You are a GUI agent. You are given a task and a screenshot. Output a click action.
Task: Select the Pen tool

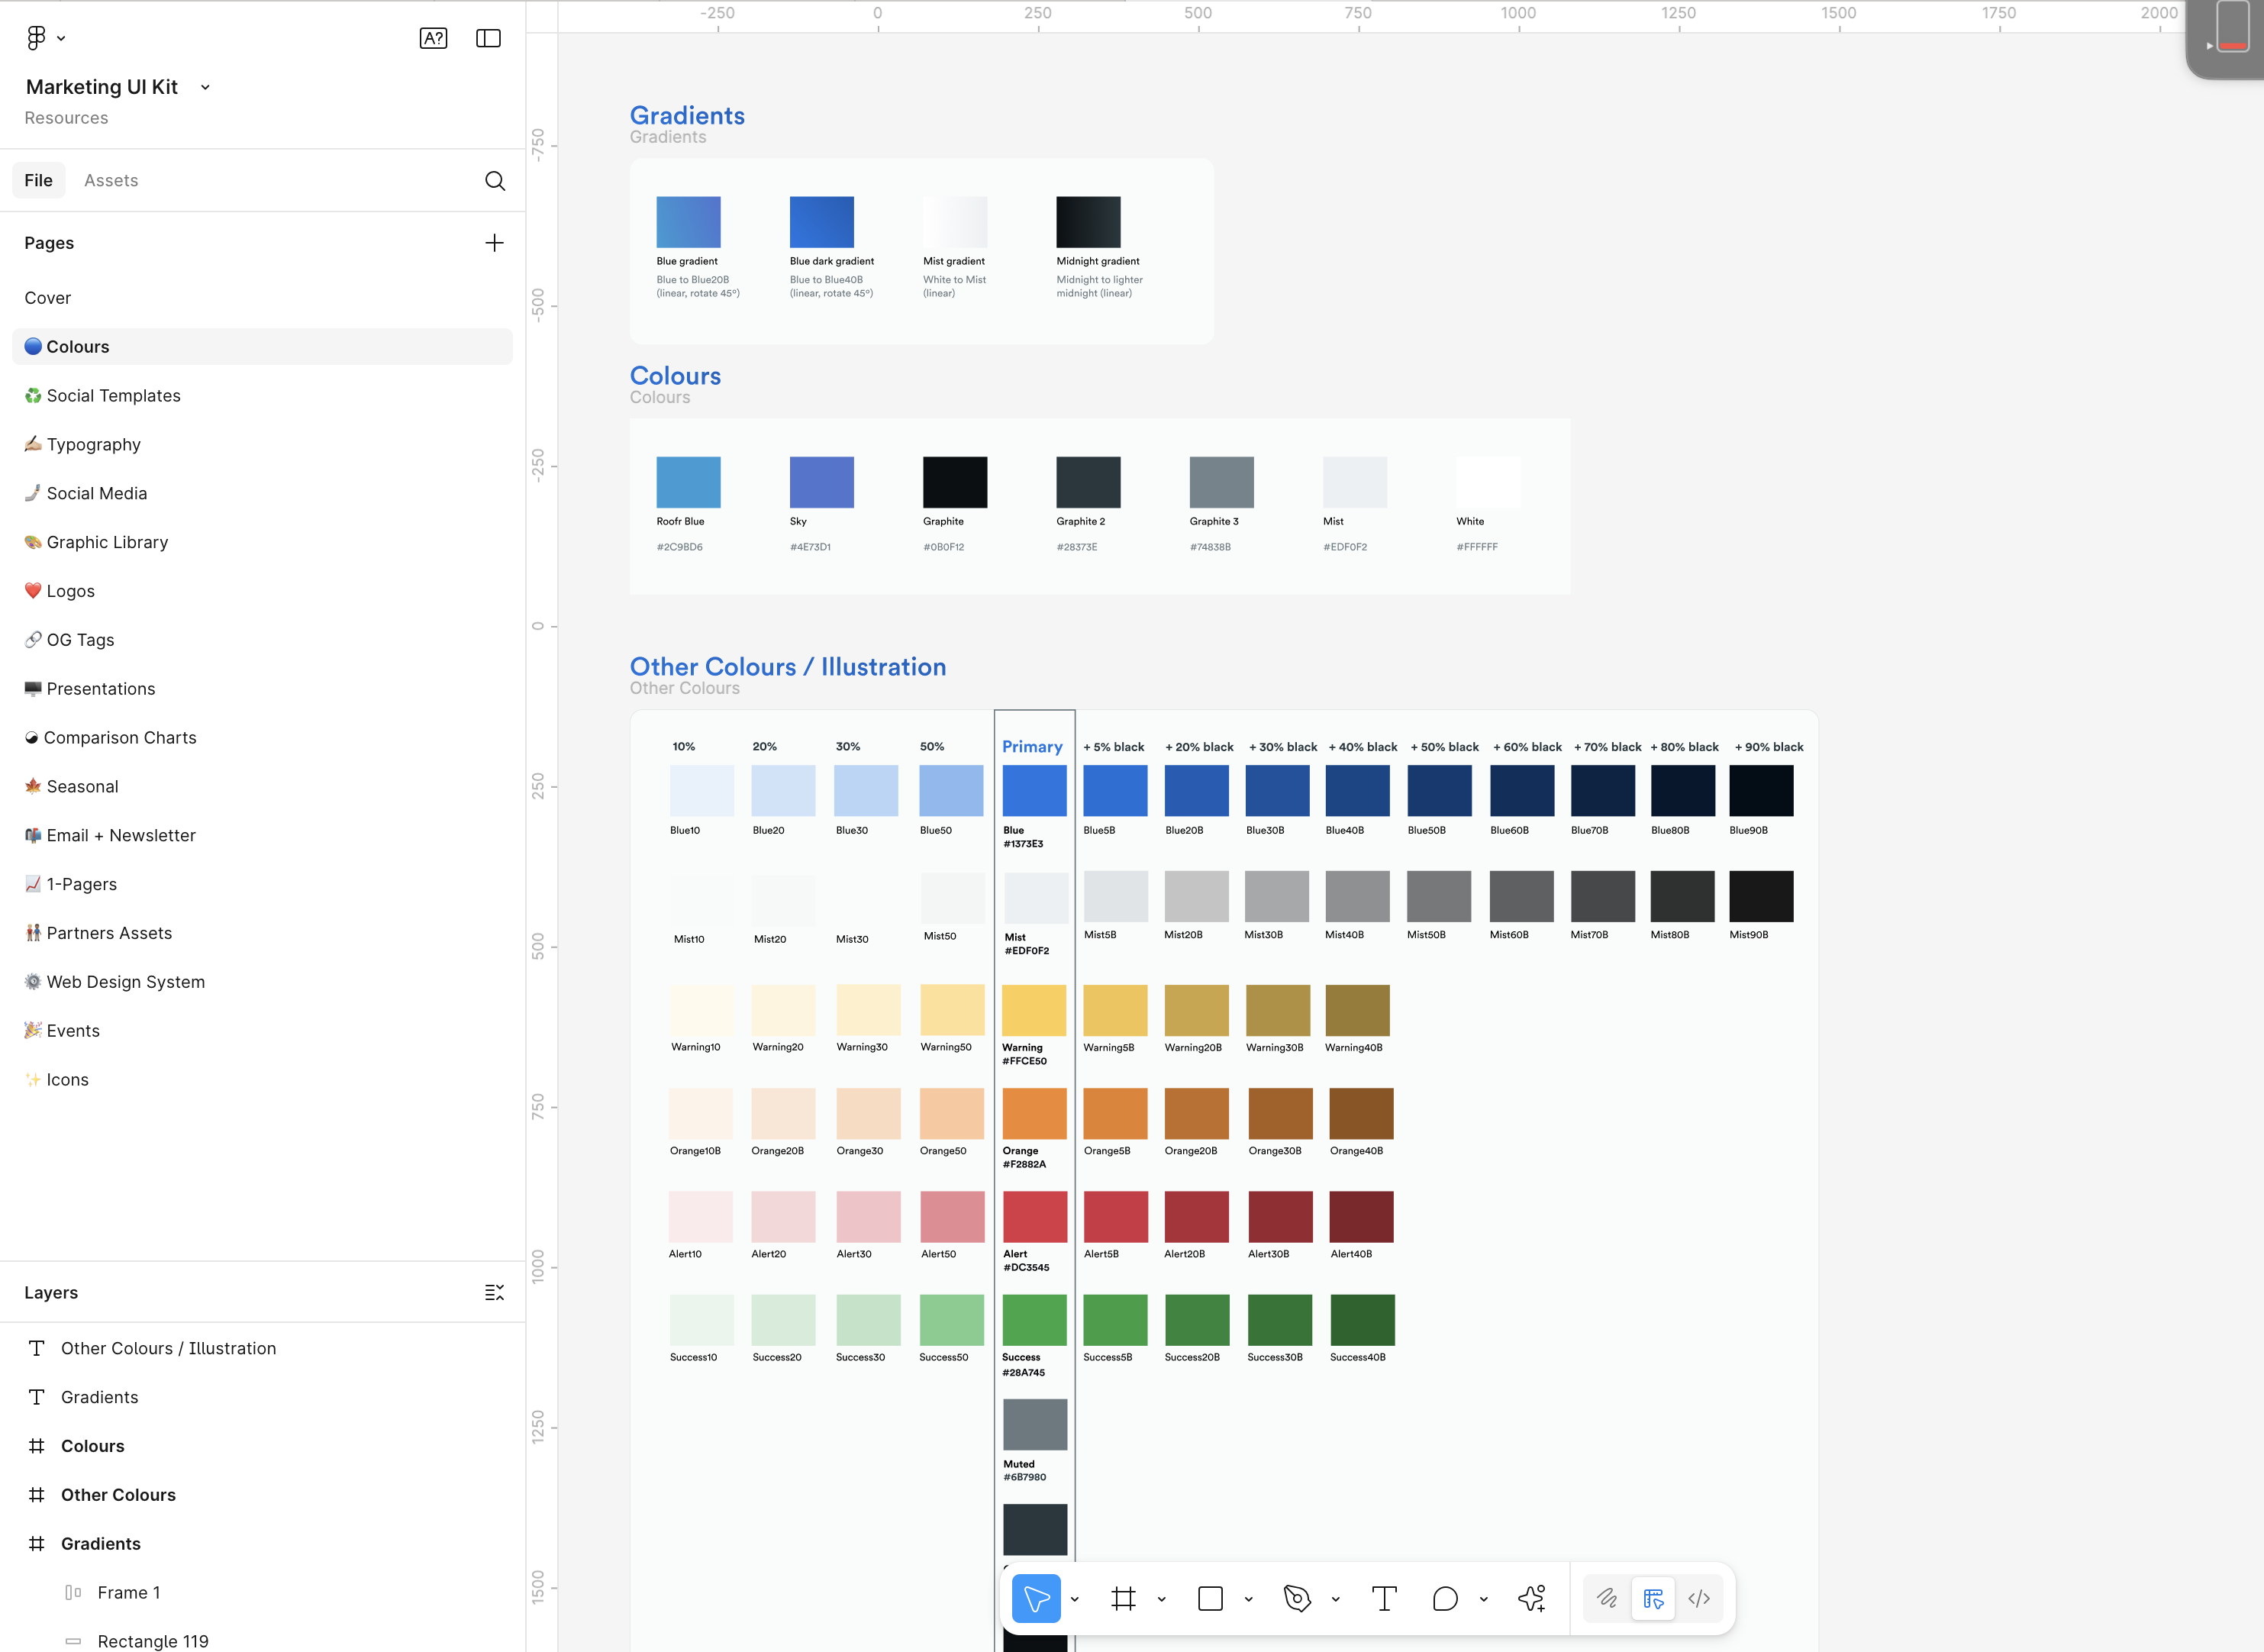tap(1296, 1598)
